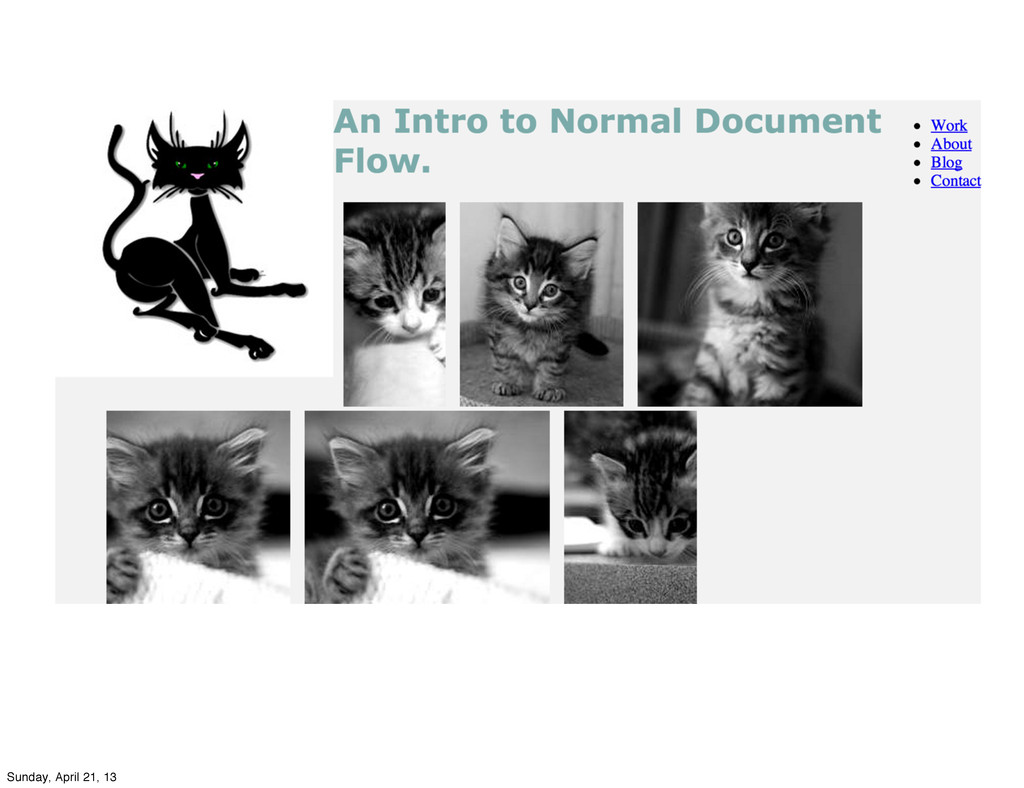Open the Work link
Viewport: 1024px width, 788px height.
pyautogui.click(x=948, y=125)
